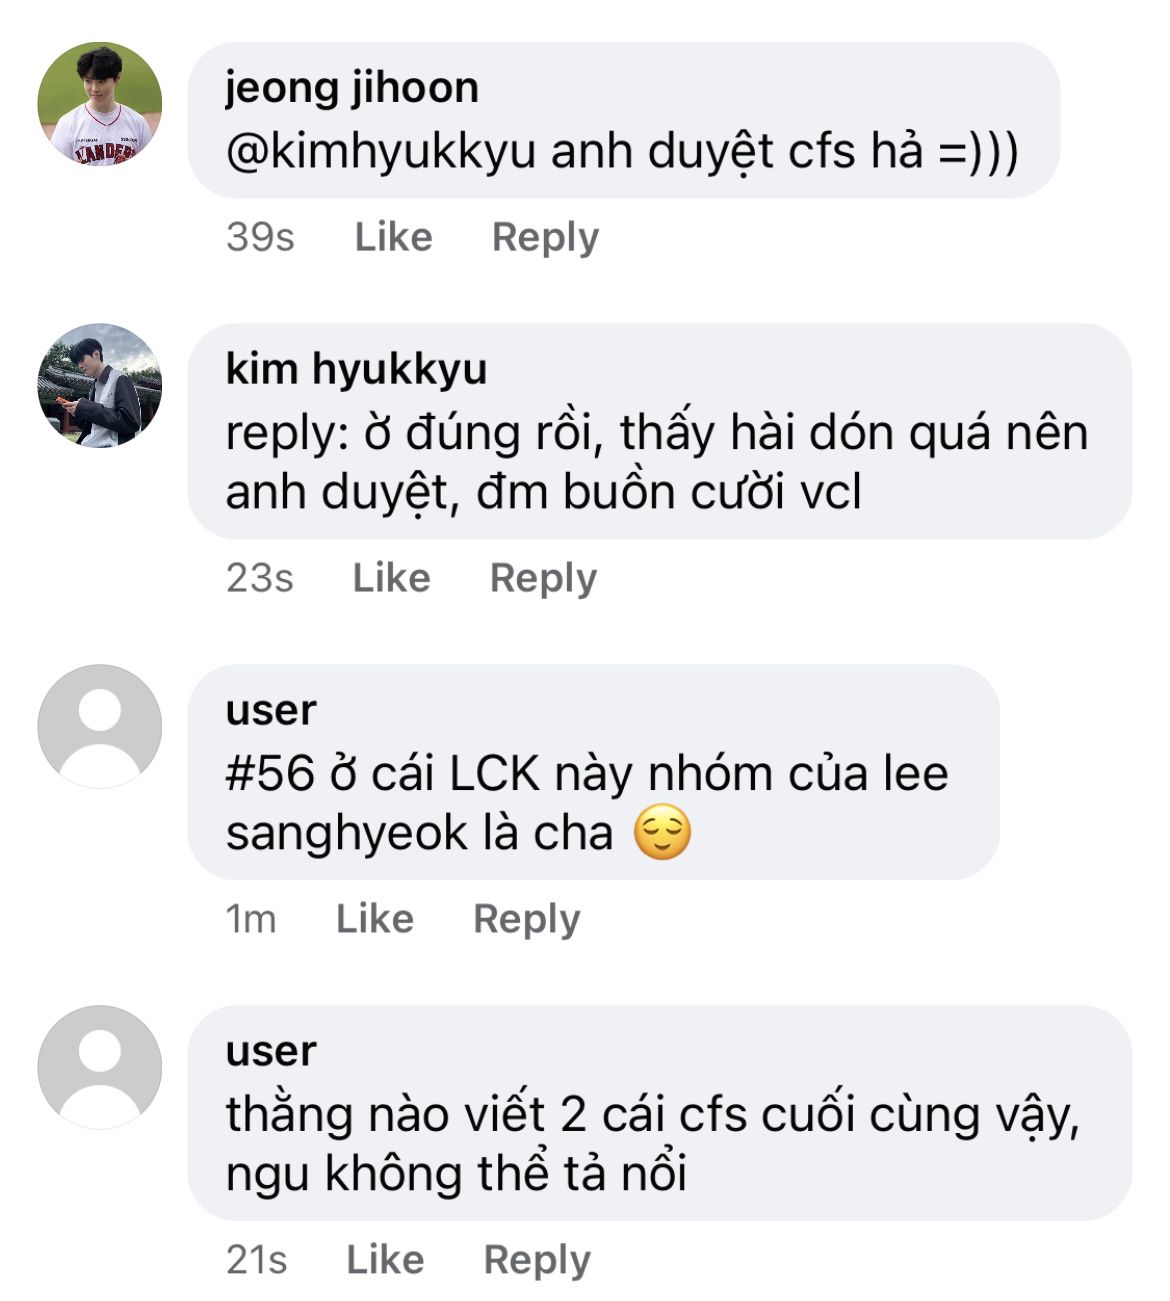Tap the default avatar beside the #56 comment
The height and width of the screenshot is (1301, 1170).
pos(100,726)
